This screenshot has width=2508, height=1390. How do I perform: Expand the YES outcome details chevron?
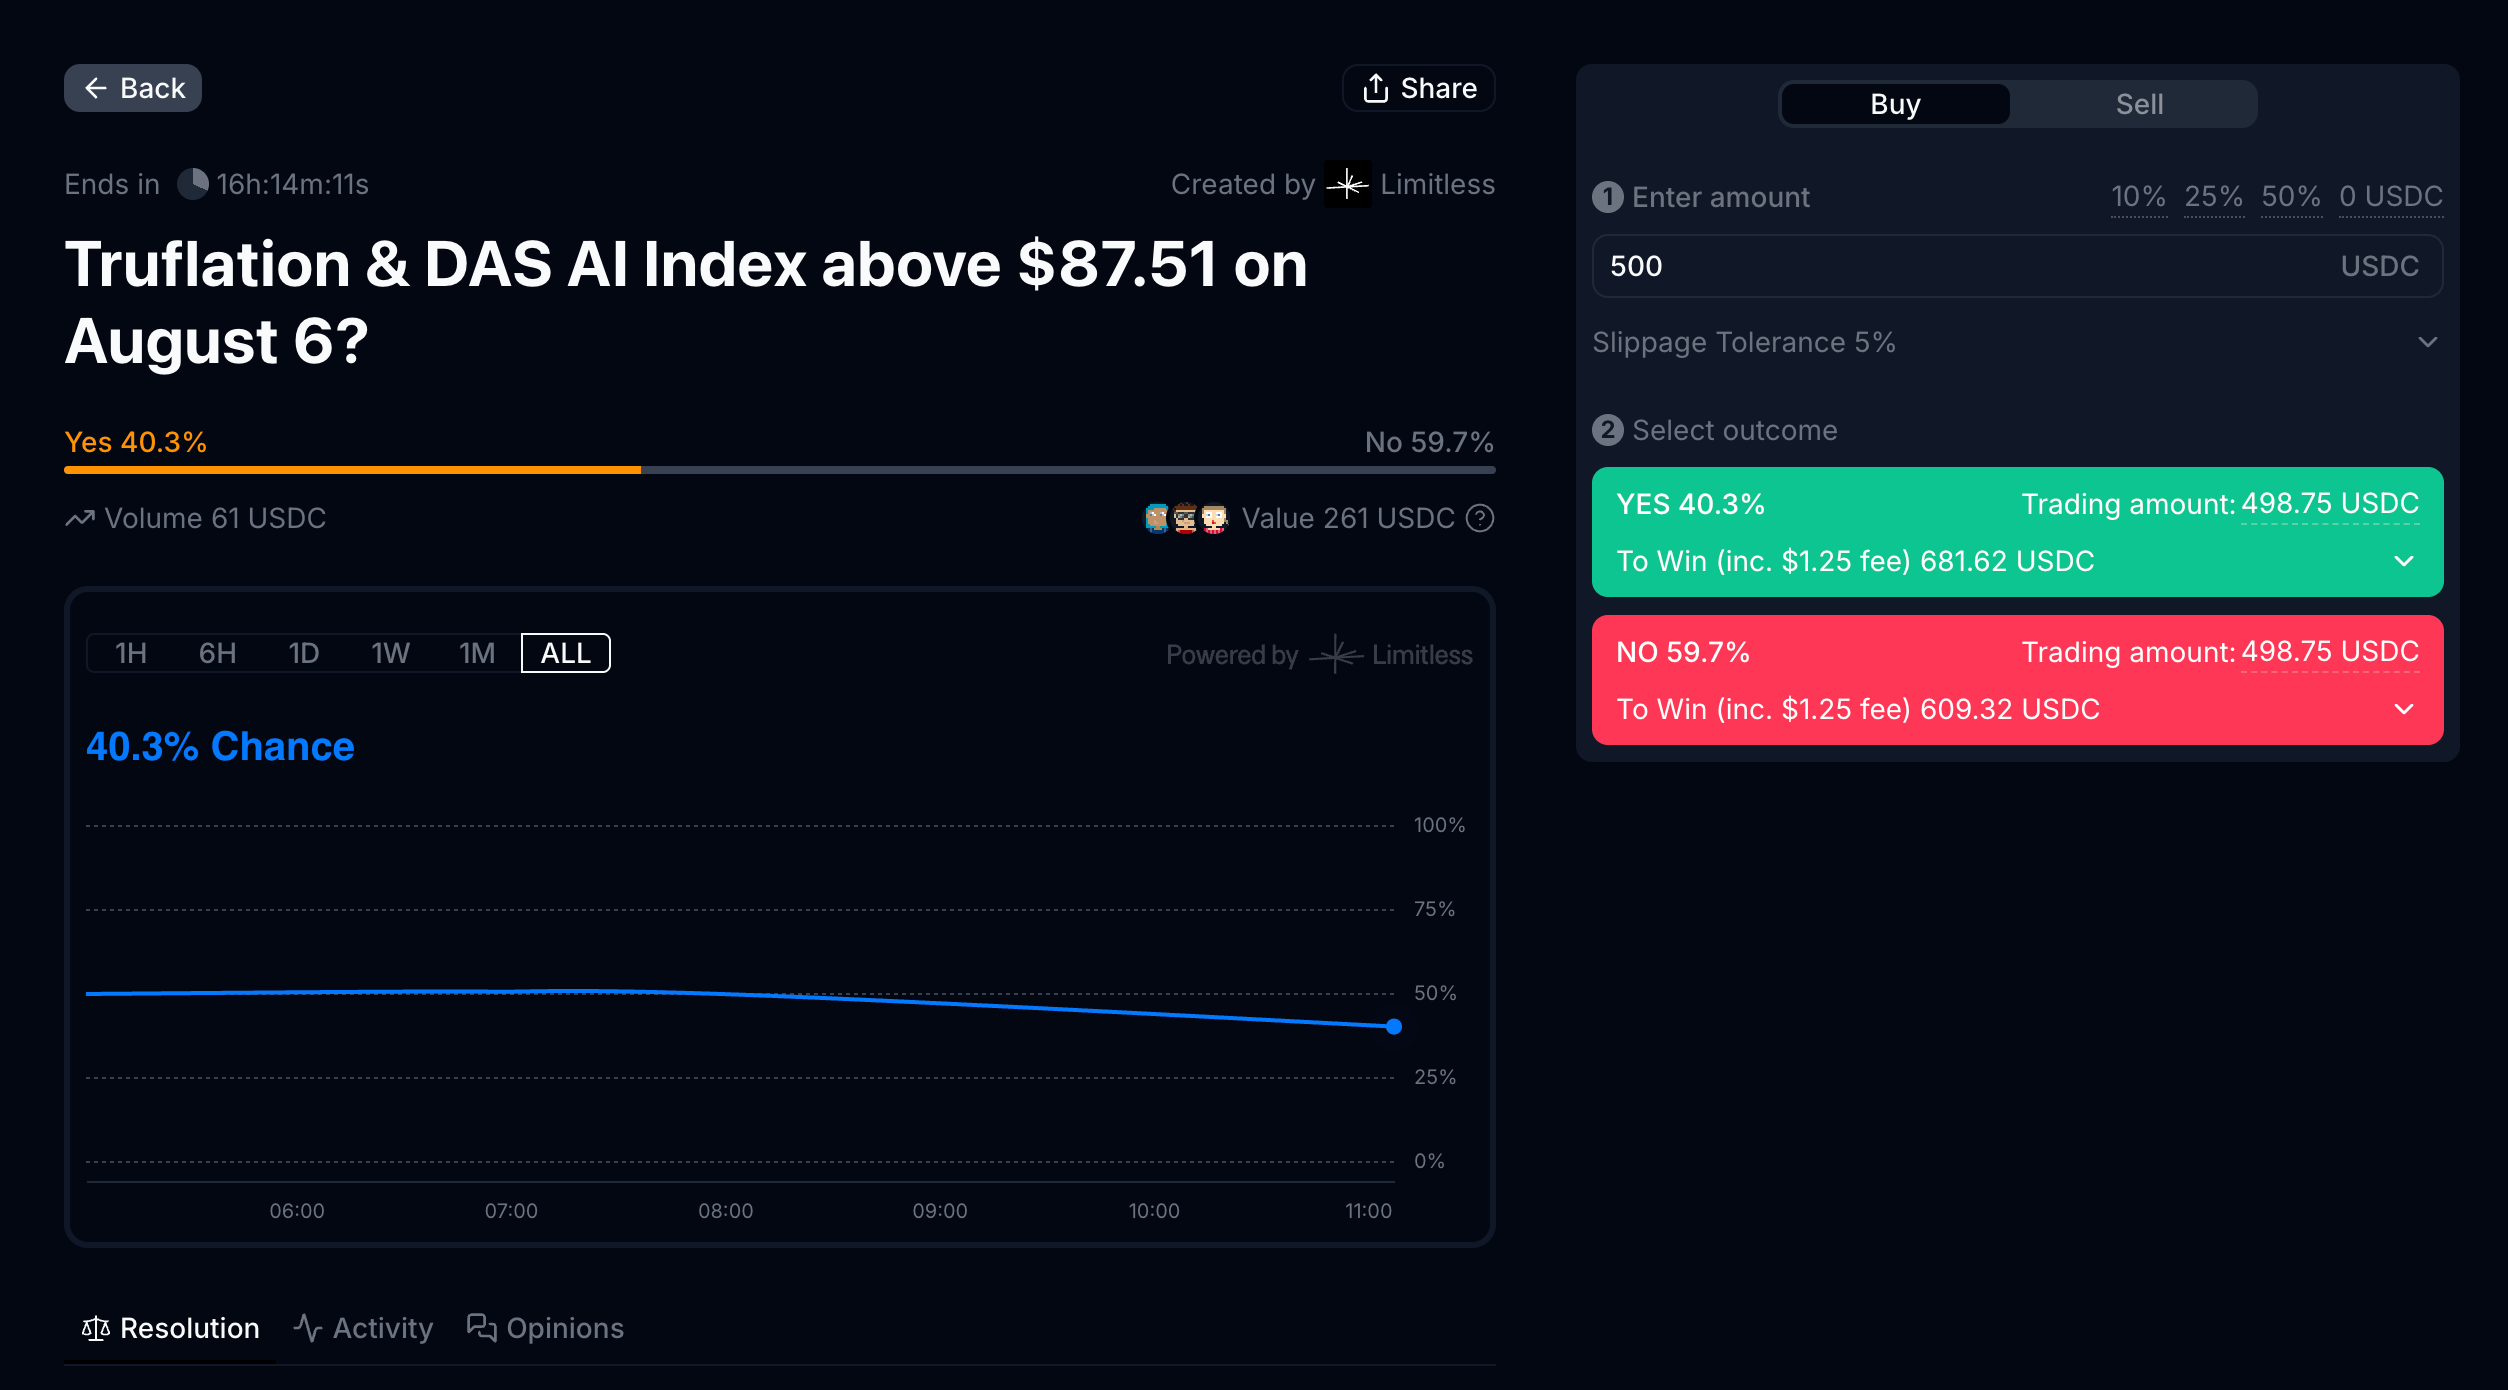pyautogui.click(x=2404, y=561)
